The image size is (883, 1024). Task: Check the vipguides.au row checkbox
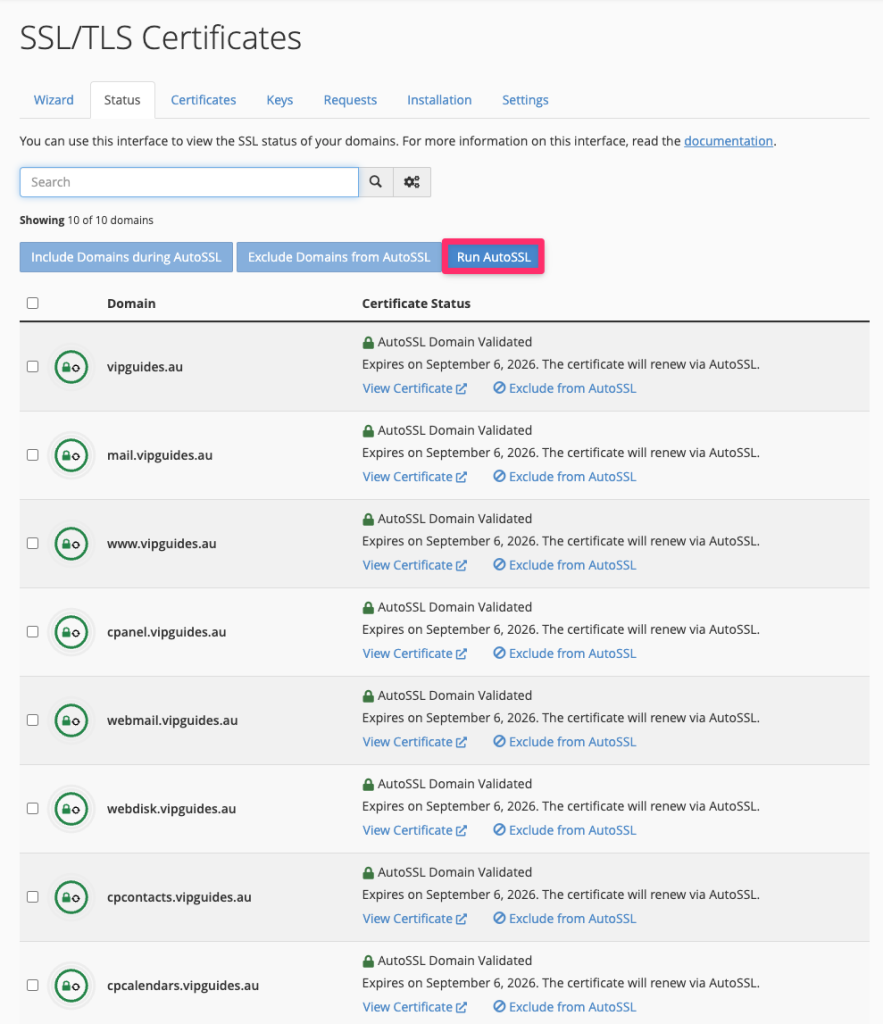click(x=33, y=366)
